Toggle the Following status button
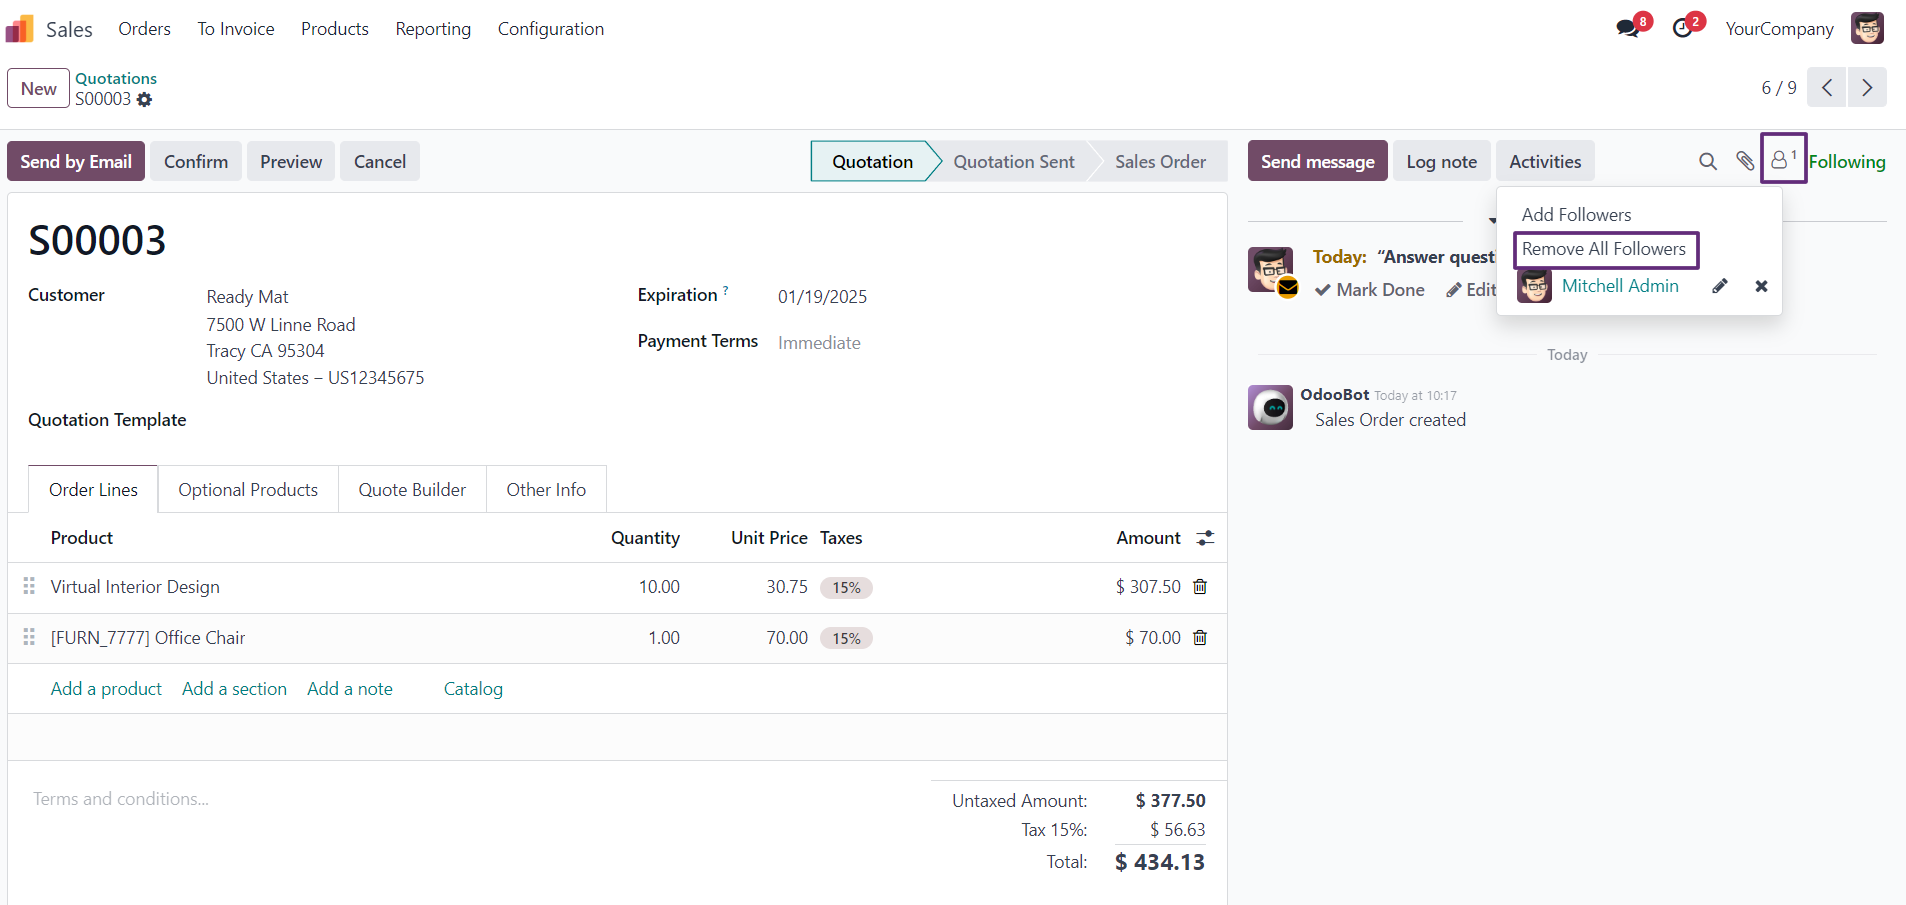Image resolution: width=1906 pixels, height=905 pixels. pos(1846,162)
